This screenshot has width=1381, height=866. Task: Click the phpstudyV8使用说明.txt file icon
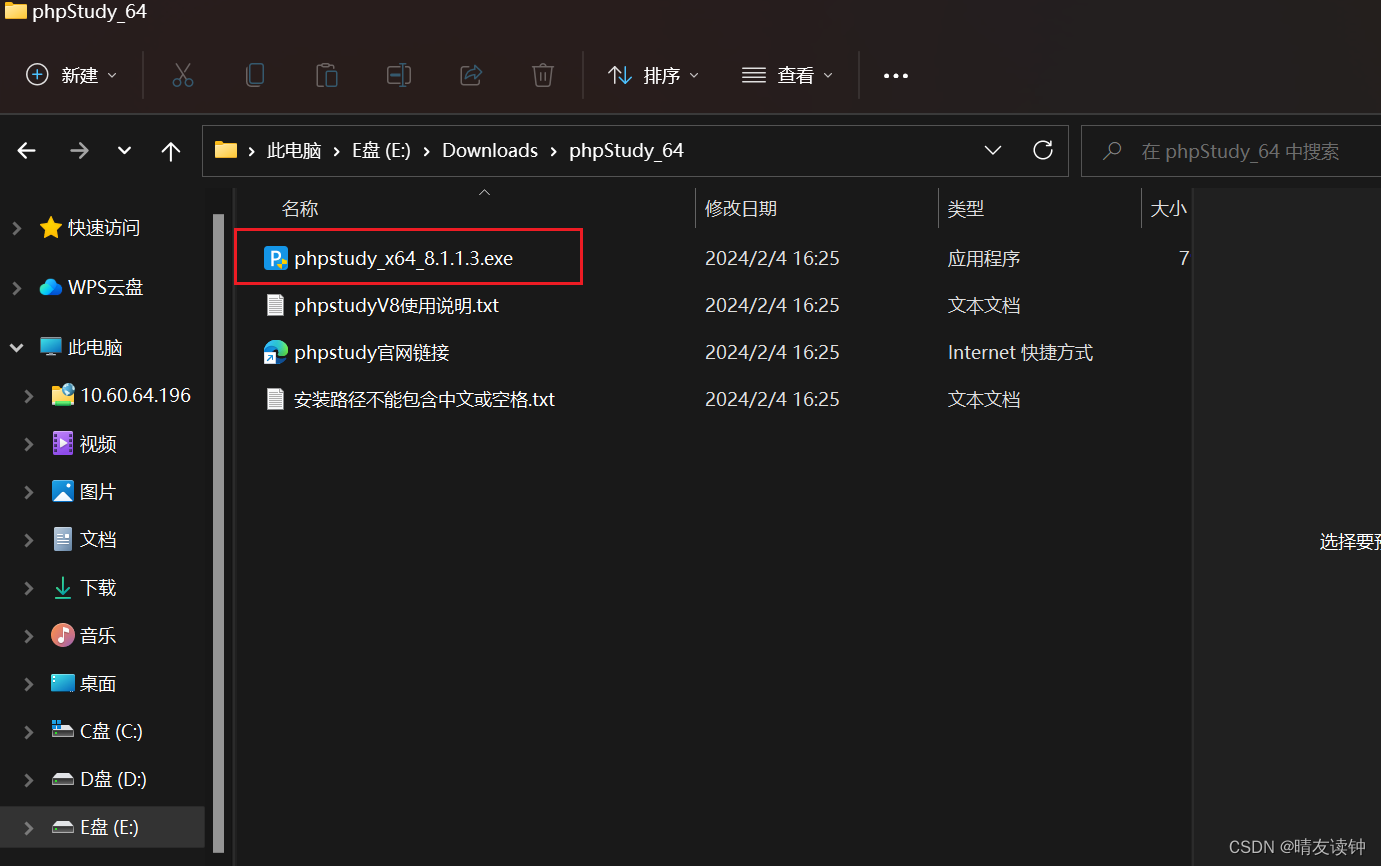pyautogui.click(x=275, y=305)
